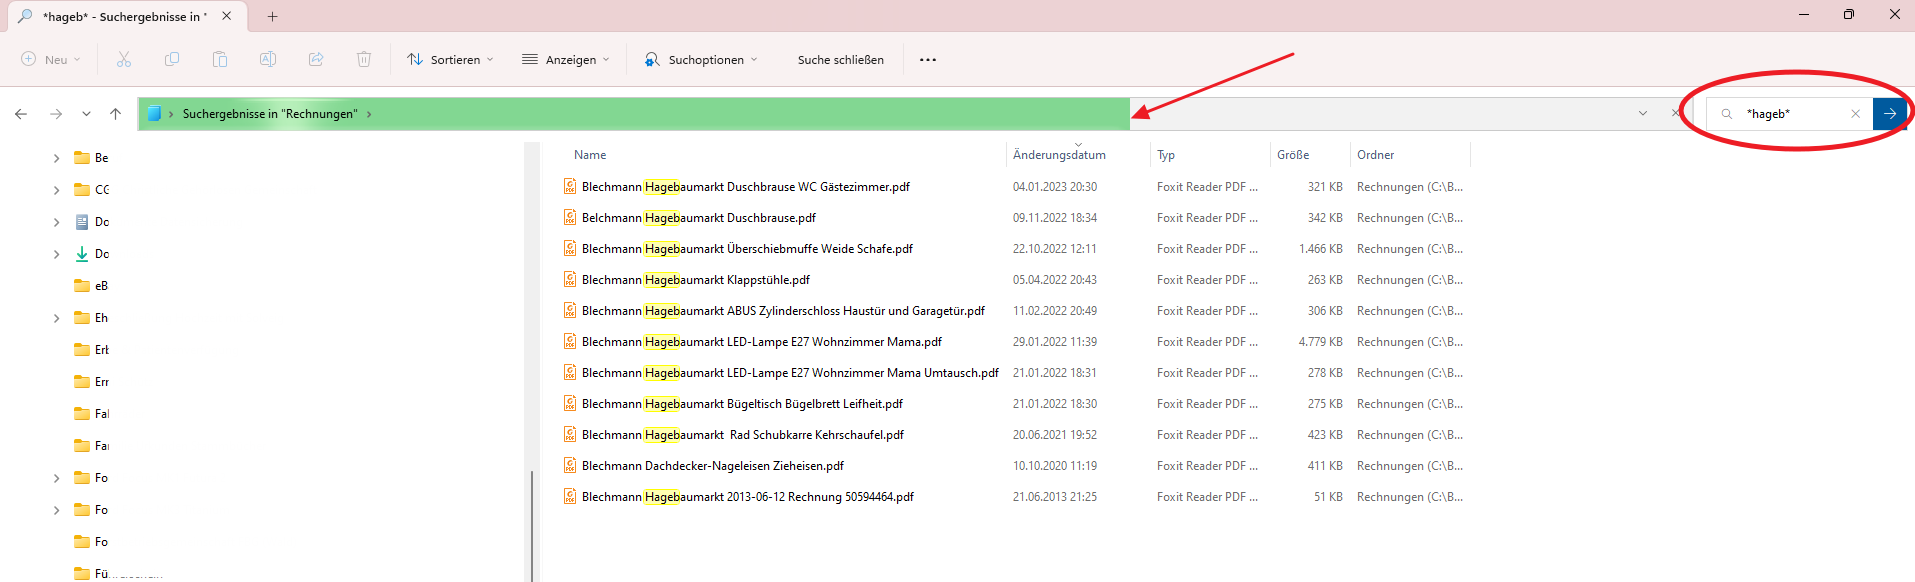Select Rad Schubkarre Kehrschaufel.pdf file
Image resolution: width=1915 pixels, height=582 pixels.
tap(743, 435)
